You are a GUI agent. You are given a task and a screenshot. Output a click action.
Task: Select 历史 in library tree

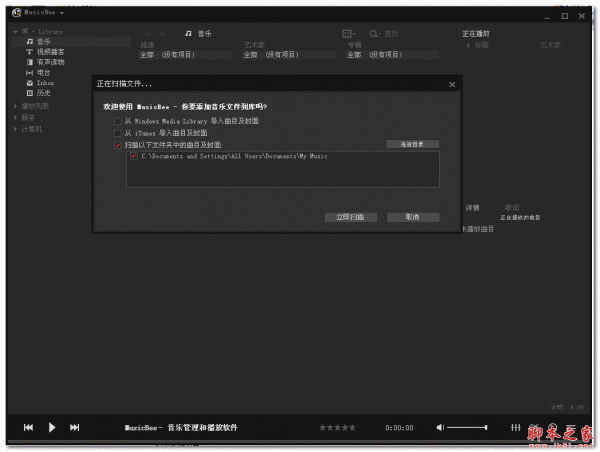43,93
